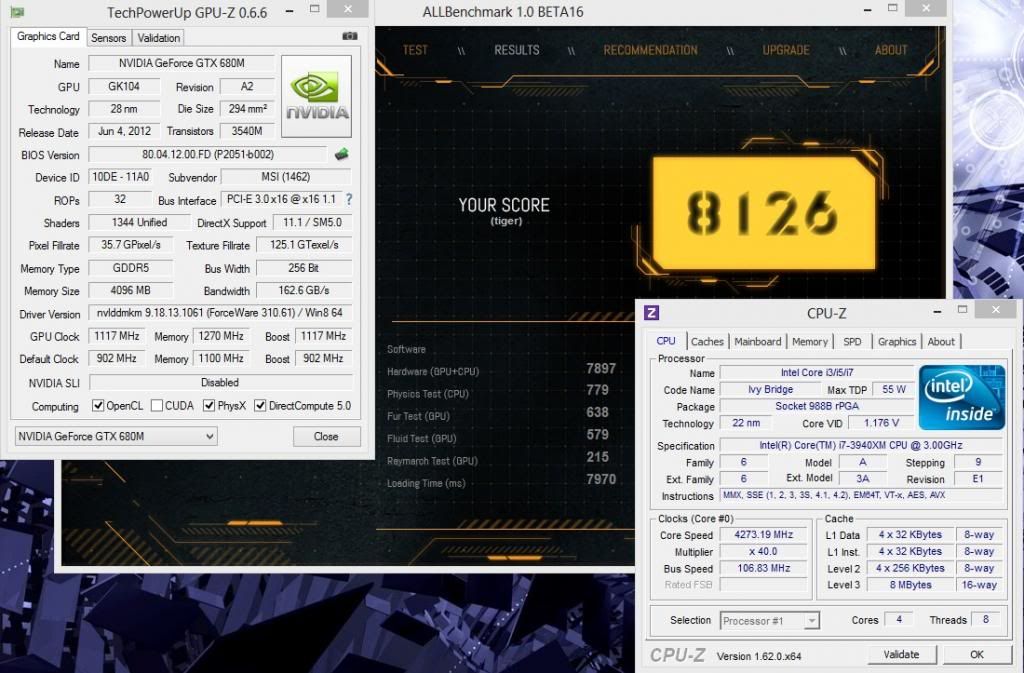
Task: Open the About tab in CPU-Z
Action: pyautogui.click(x=941, y=341)
